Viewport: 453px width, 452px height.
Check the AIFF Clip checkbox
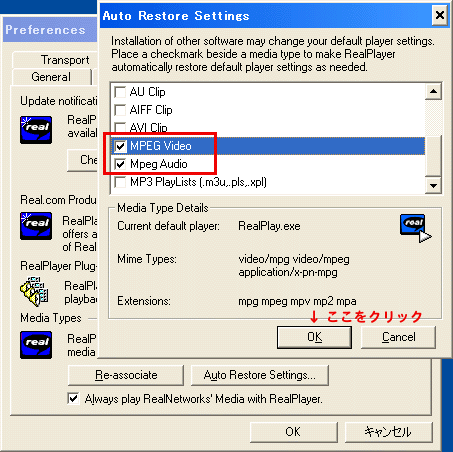(120, 110)
